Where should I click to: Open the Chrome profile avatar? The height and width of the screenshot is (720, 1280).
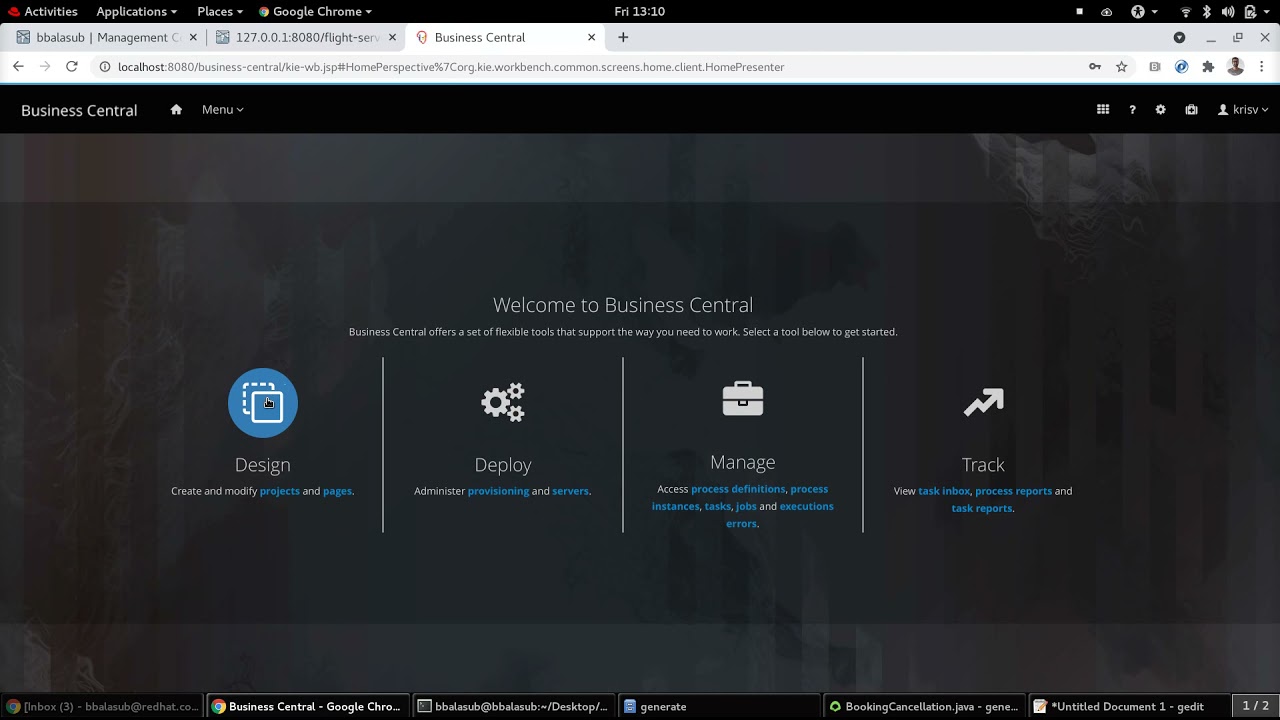pyautogui.click(x=1235, y=67)
